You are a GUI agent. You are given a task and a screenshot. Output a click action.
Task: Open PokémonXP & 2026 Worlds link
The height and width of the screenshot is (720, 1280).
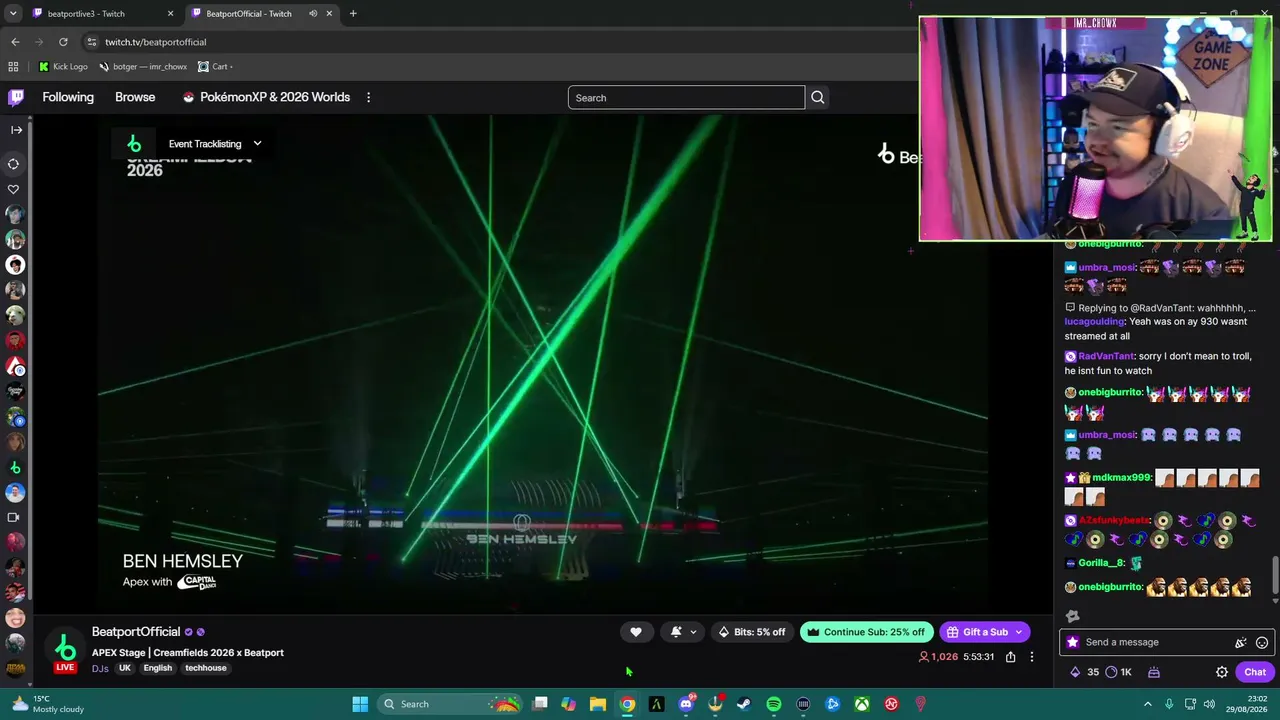tap(266, 97)
